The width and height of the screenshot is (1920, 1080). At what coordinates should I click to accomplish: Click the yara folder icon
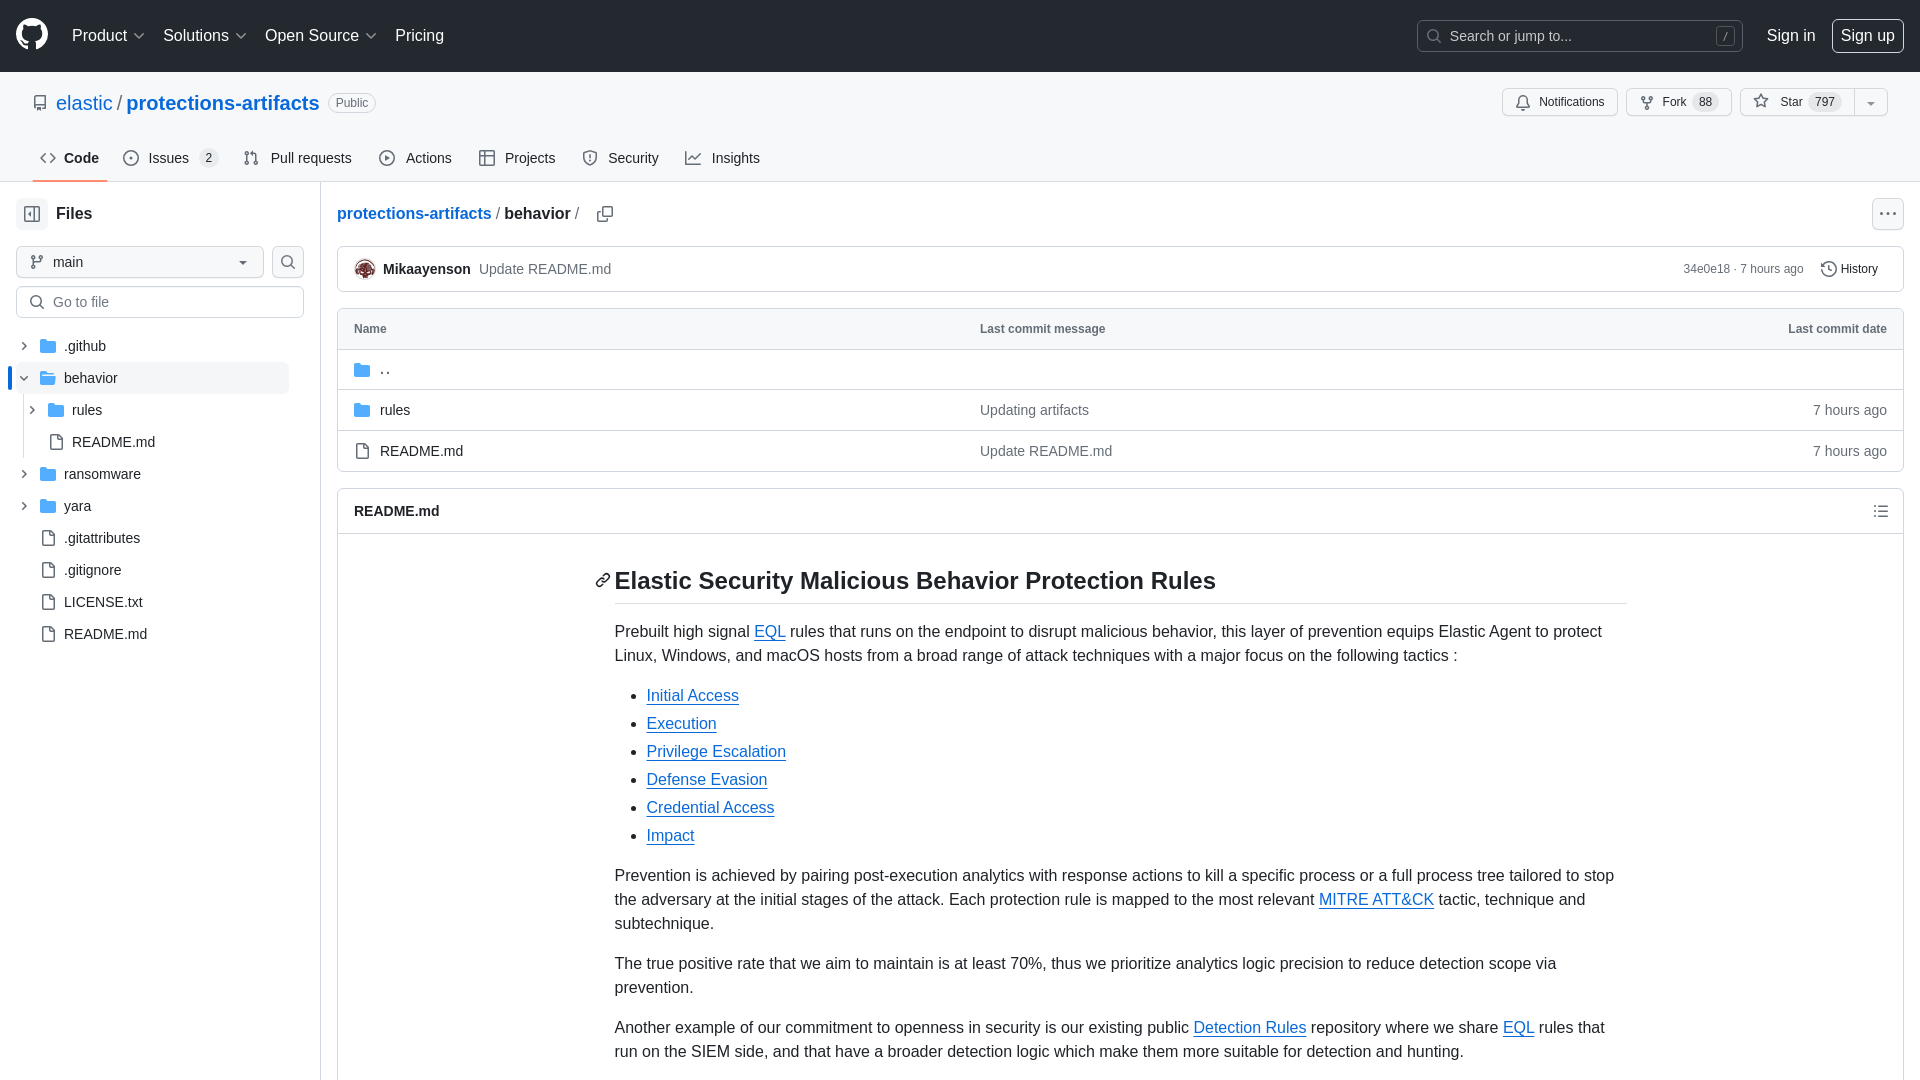[48, 506]
